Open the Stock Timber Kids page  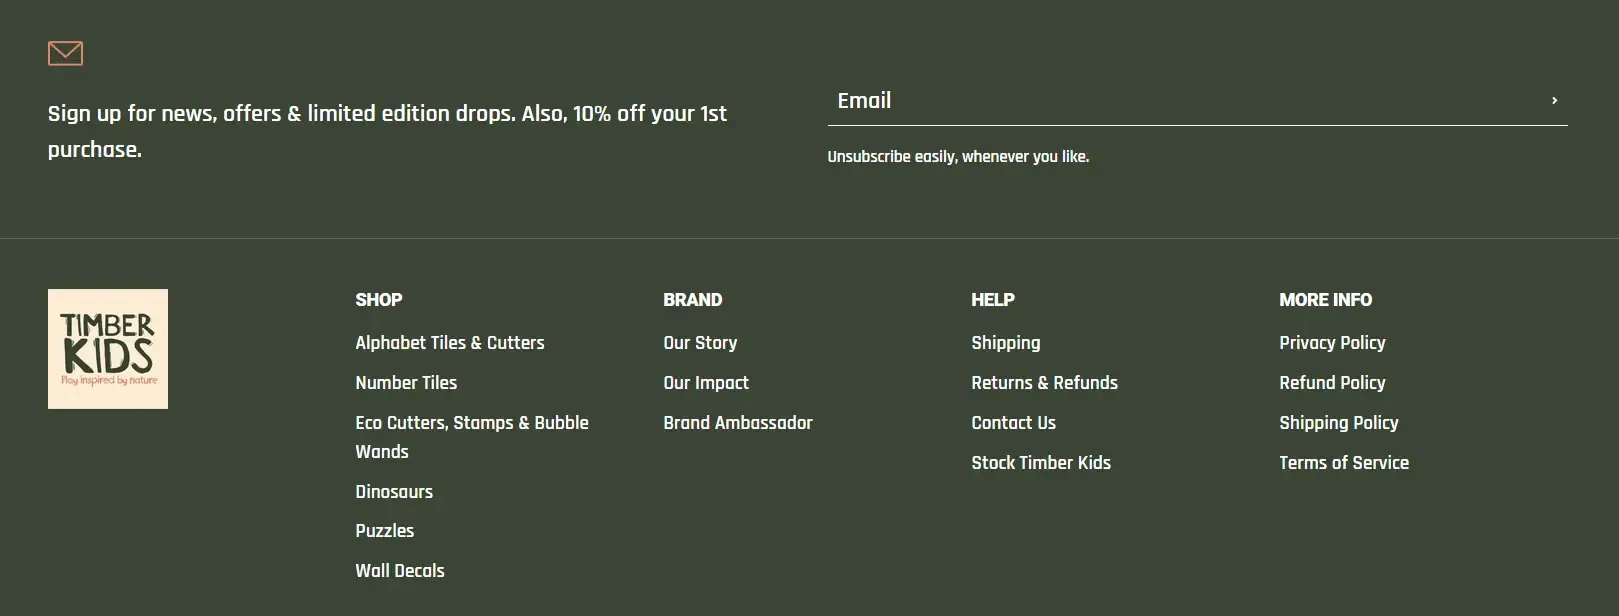tap(1041, 462)
